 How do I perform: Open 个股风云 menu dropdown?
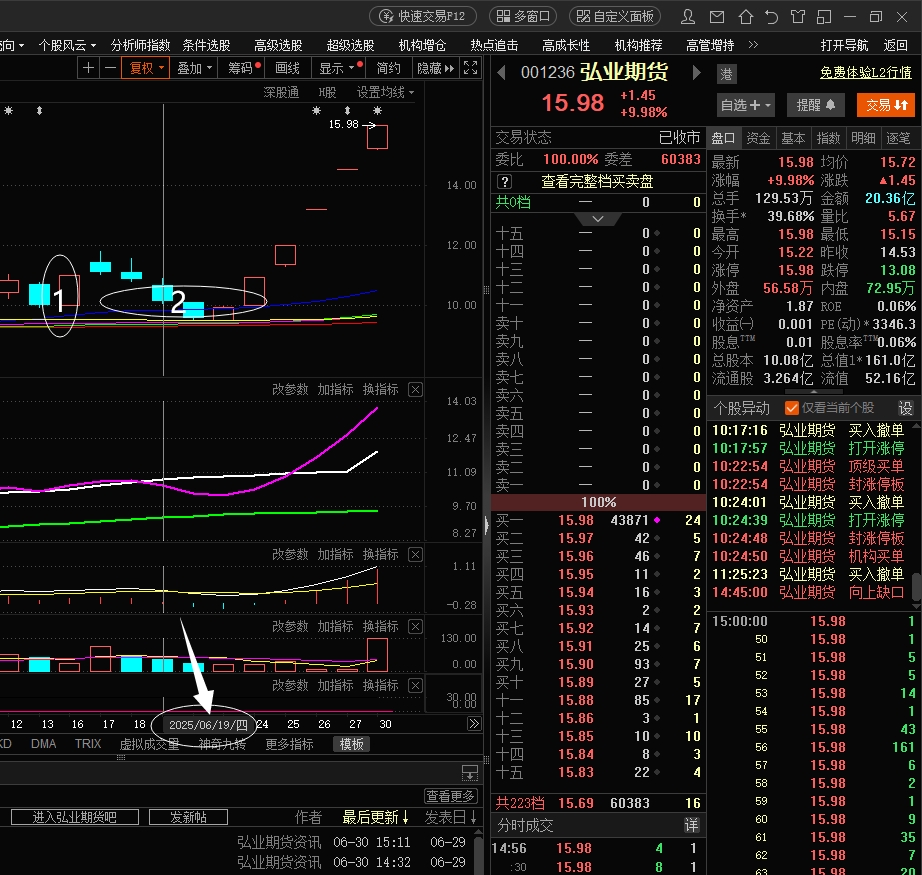(67, 45)
